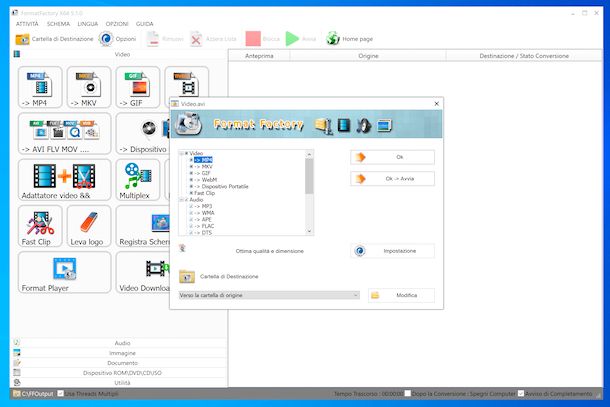The height and width of the screenshot is (407, 610).
Task: Open the Adattatore video joiner tool
Action: tap(65, 180)
